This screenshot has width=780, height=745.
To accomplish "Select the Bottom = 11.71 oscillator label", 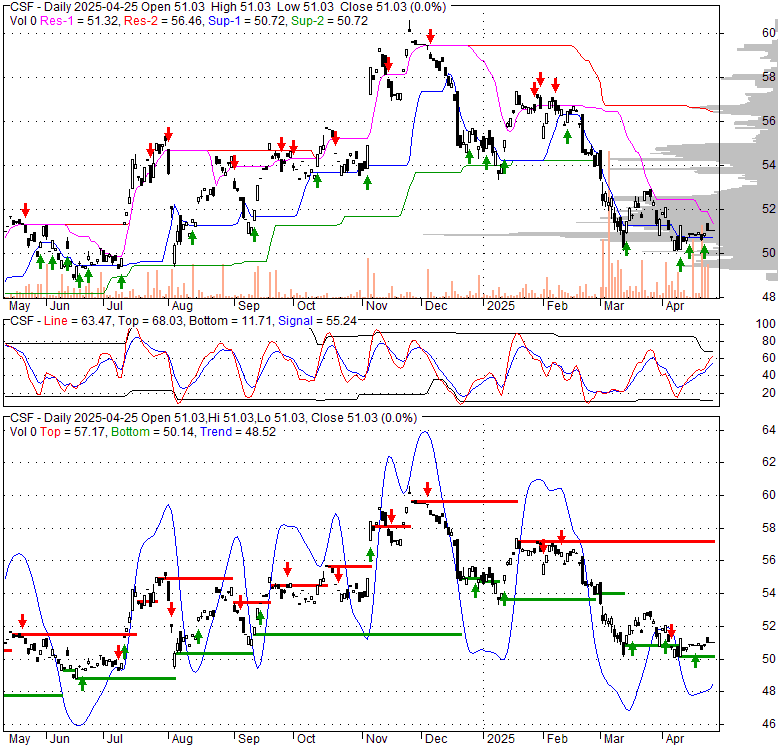I will pos(231,321).
